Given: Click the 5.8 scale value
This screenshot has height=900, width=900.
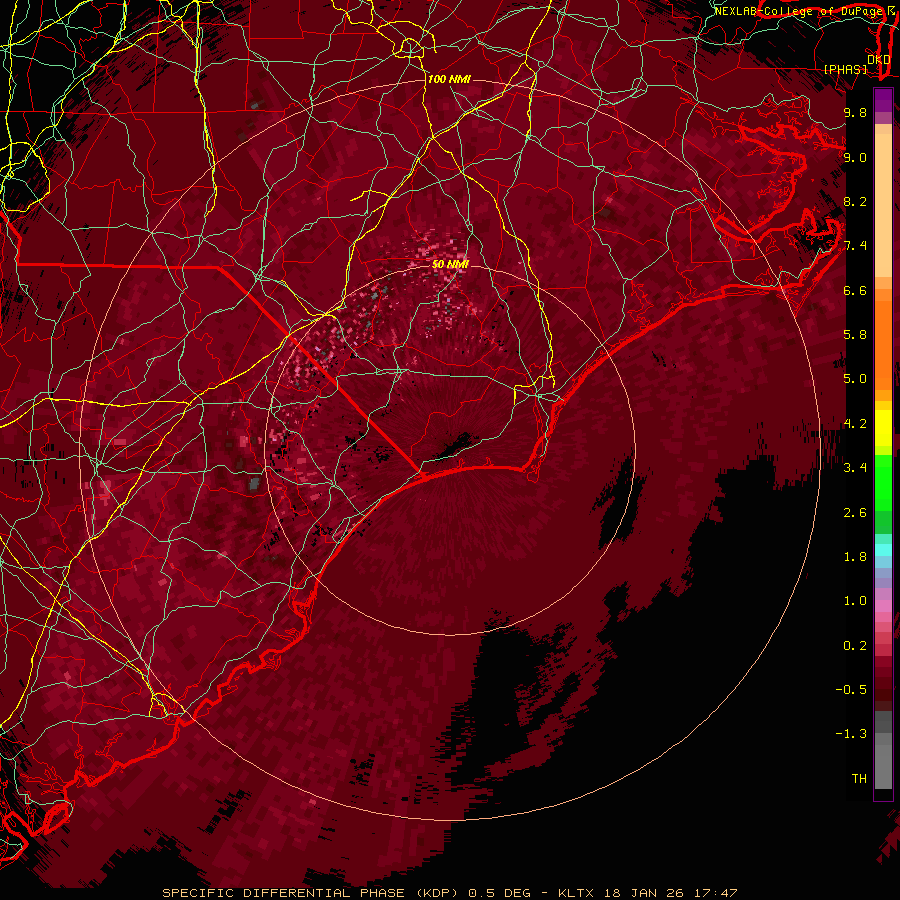Looking at the screenshot, I should [855, 335].
